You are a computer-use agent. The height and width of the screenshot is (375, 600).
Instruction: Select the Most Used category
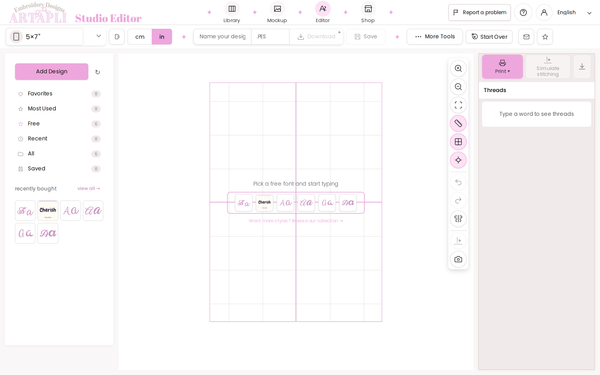point(59,109)
